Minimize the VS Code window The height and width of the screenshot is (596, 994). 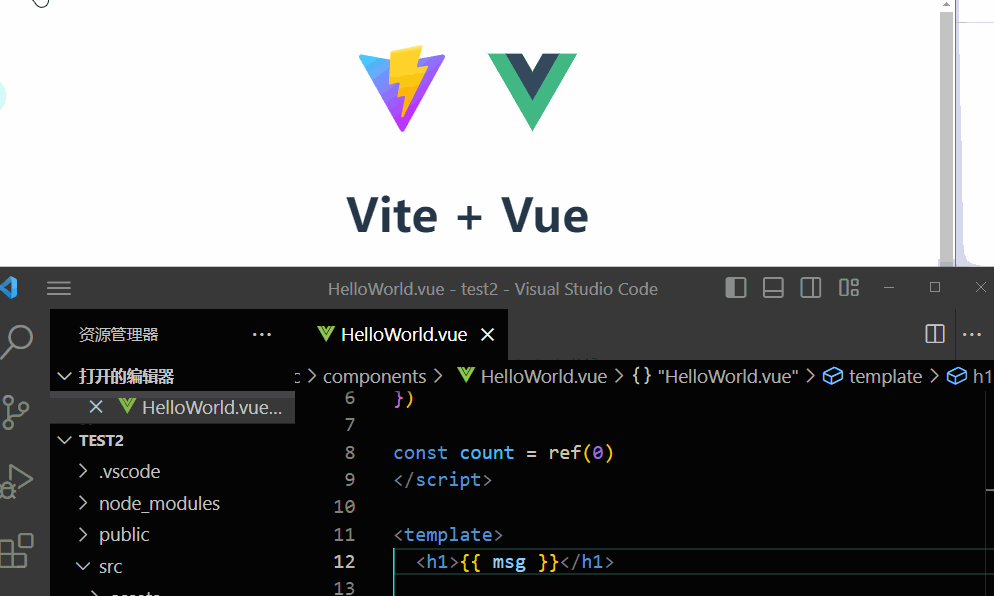click(889, 288)
